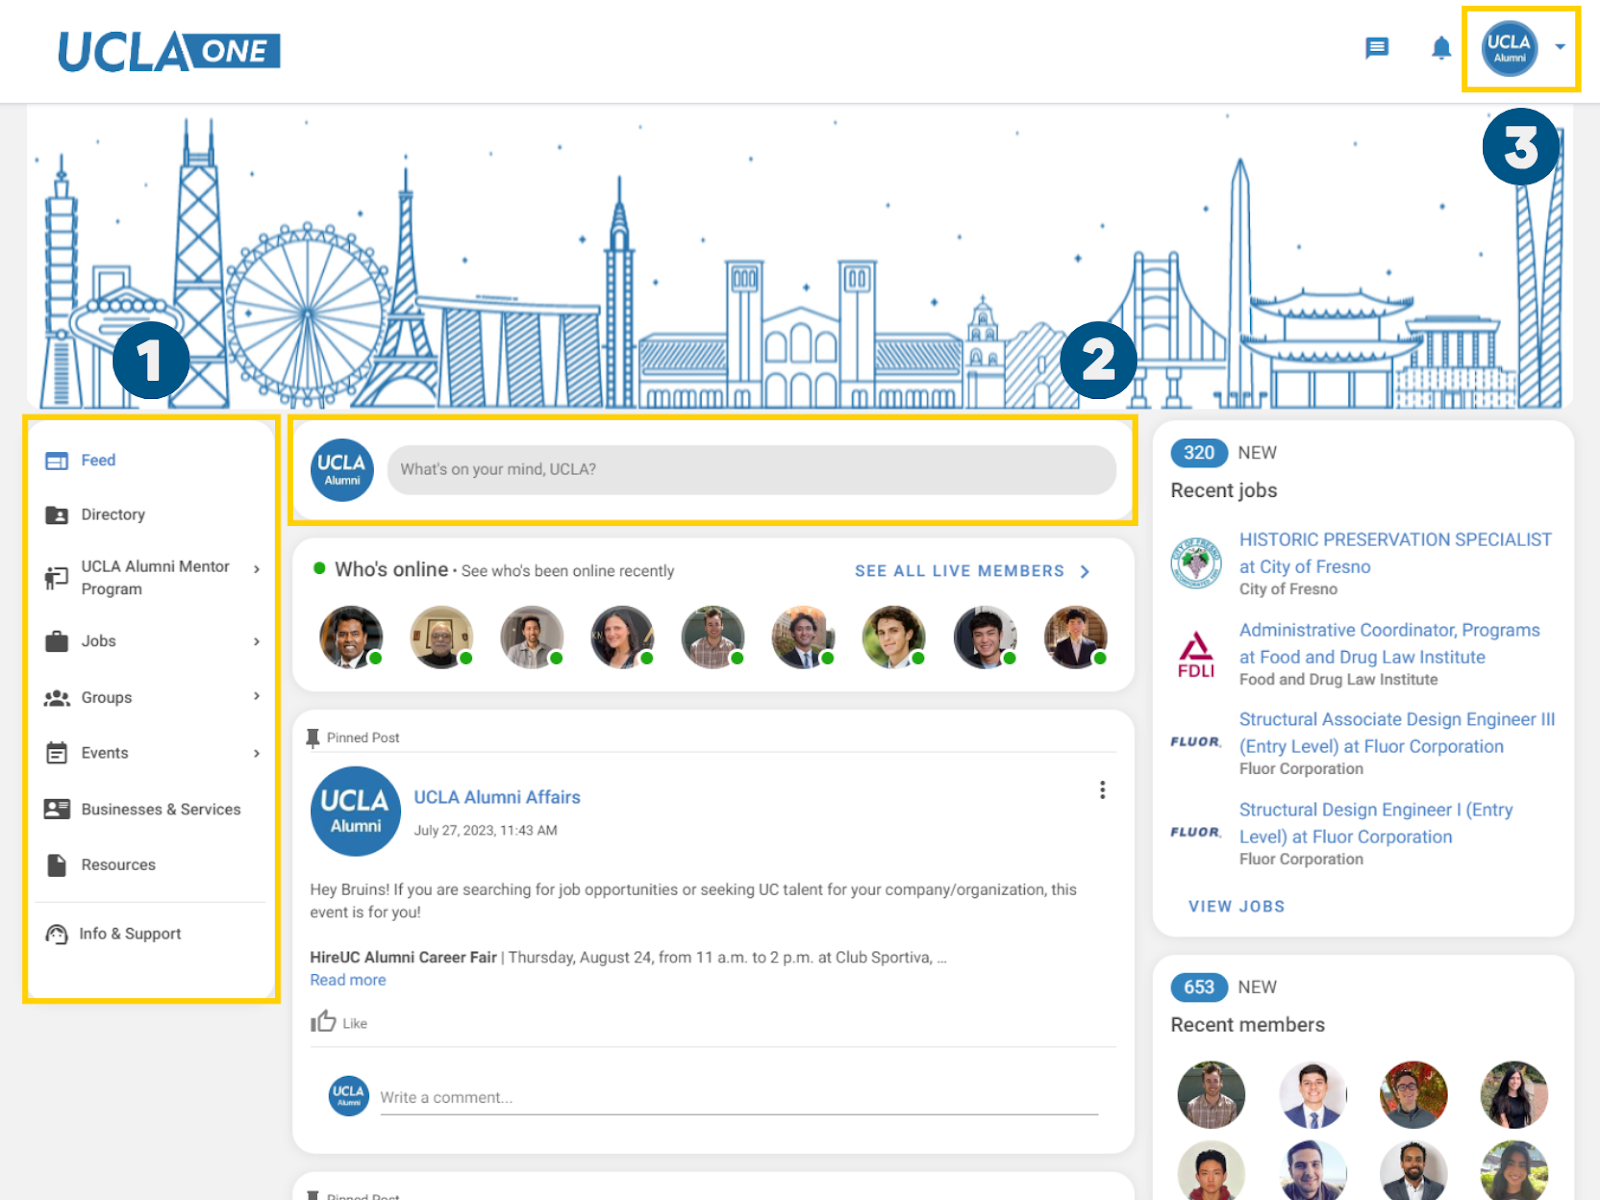The image size is (1600, 1200).
Task: Open the pinned post three-dot options menu
Action: 1102,790
